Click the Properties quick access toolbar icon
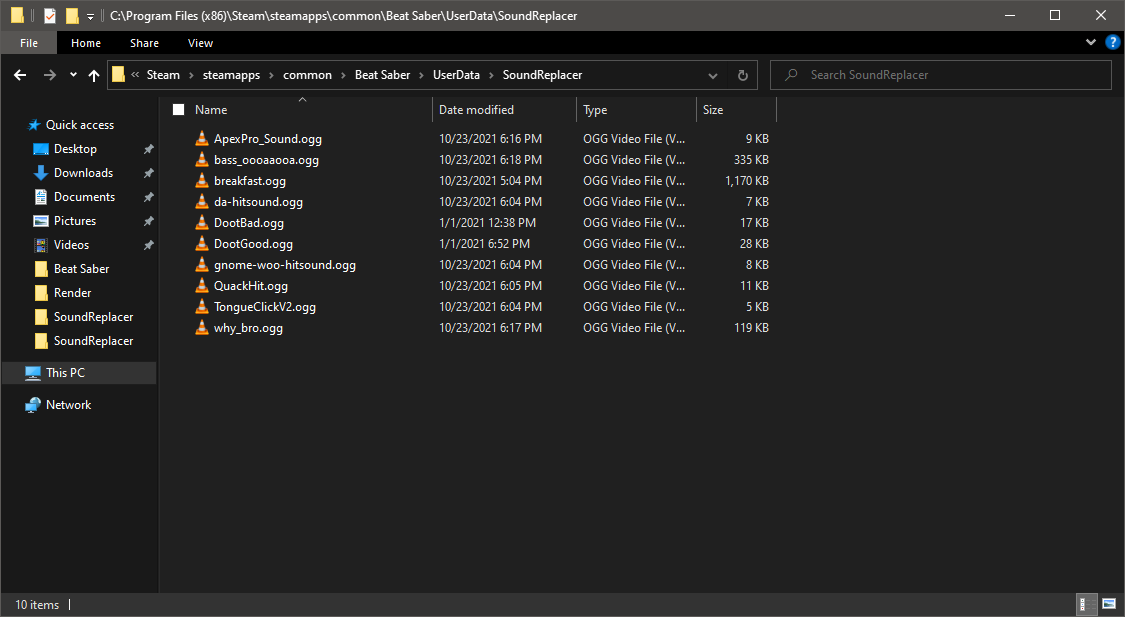1125x617 pixels. tap(50, 15)
